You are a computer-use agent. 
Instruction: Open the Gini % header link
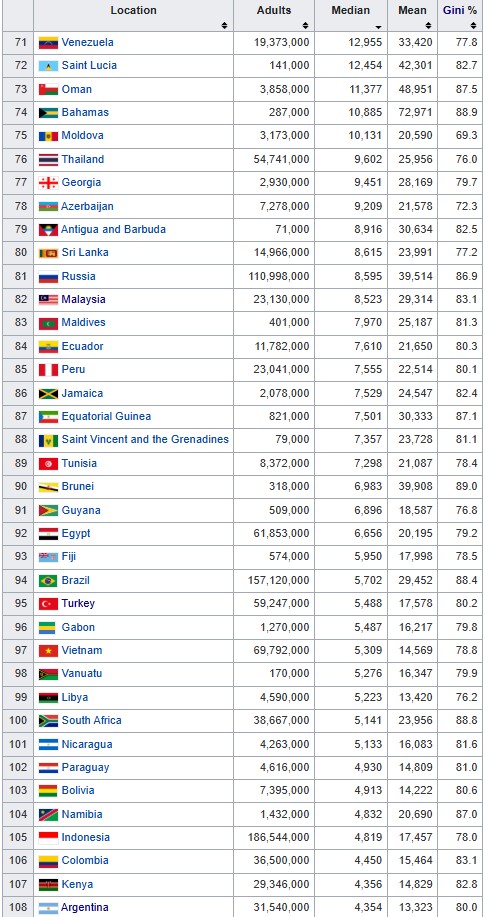coord(459,11)
